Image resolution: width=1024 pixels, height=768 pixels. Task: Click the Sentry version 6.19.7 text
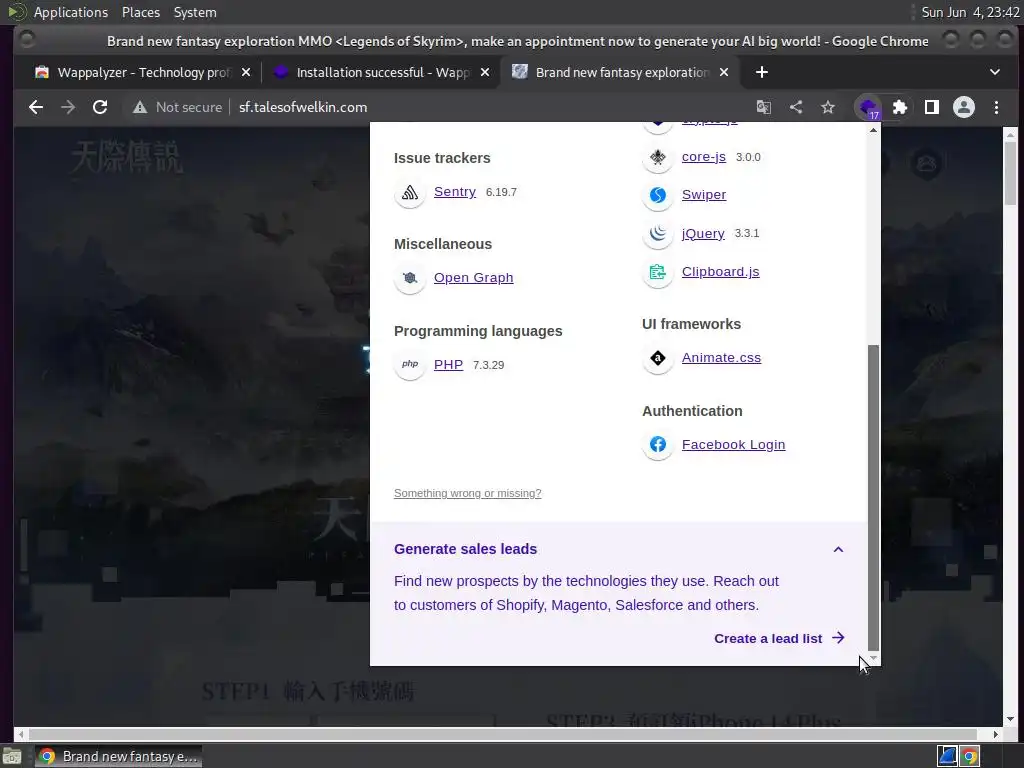tap(501, 192)
